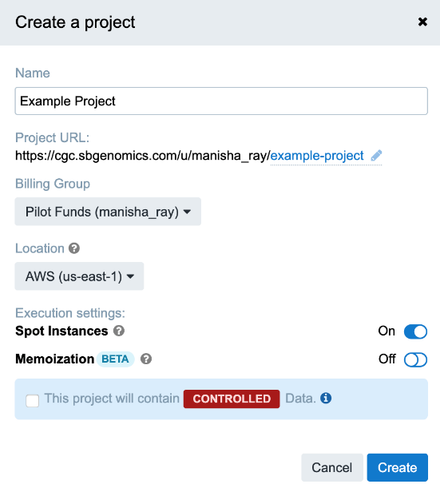The width and height of the screenshot is (440, 500).
Task: Open the Billing Group dropdown
Action: pos(108,212)
